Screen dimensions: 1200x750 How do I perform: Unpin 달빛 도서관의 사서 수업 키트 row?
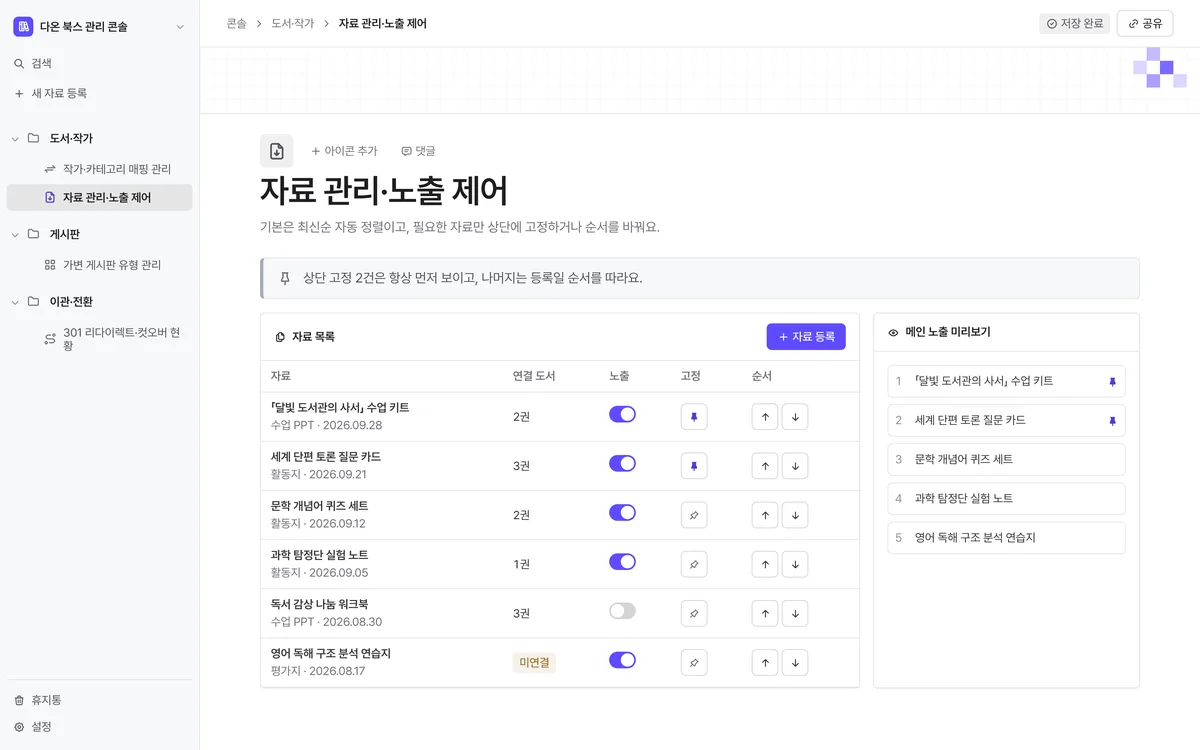pos(694,417)
